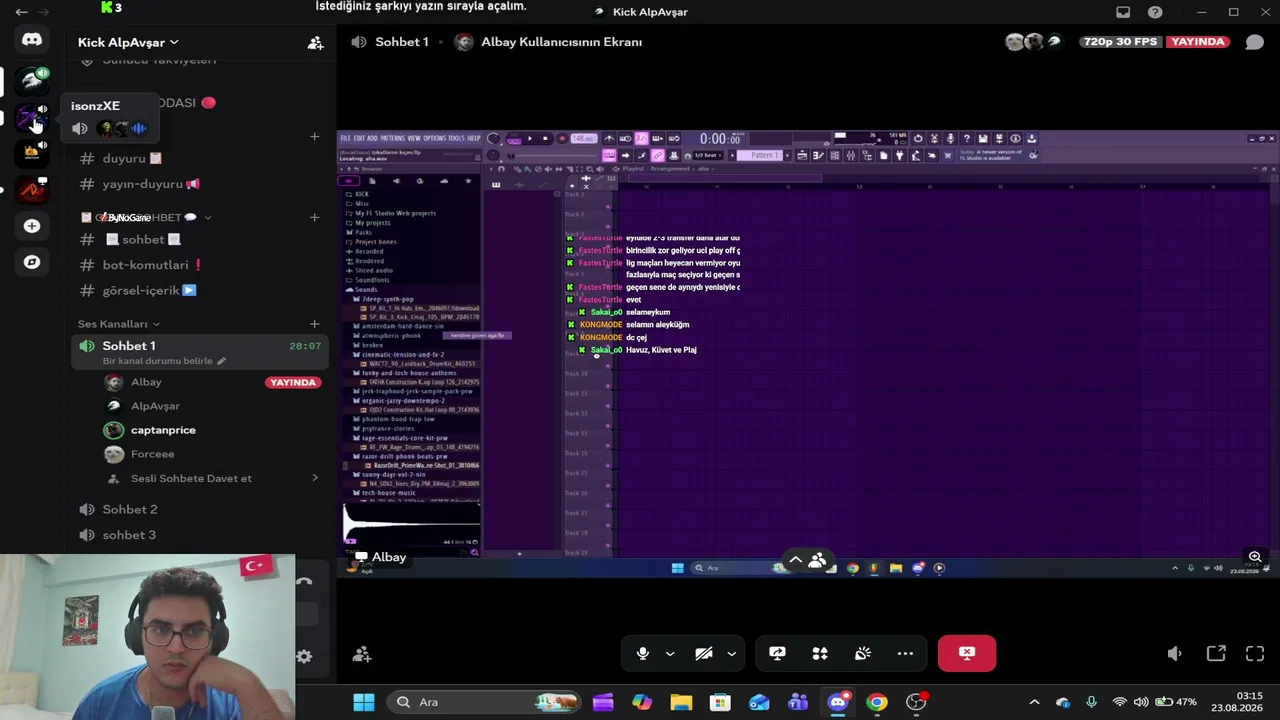Invite people to the Kick AlpAvşar server

pos(315,43)
